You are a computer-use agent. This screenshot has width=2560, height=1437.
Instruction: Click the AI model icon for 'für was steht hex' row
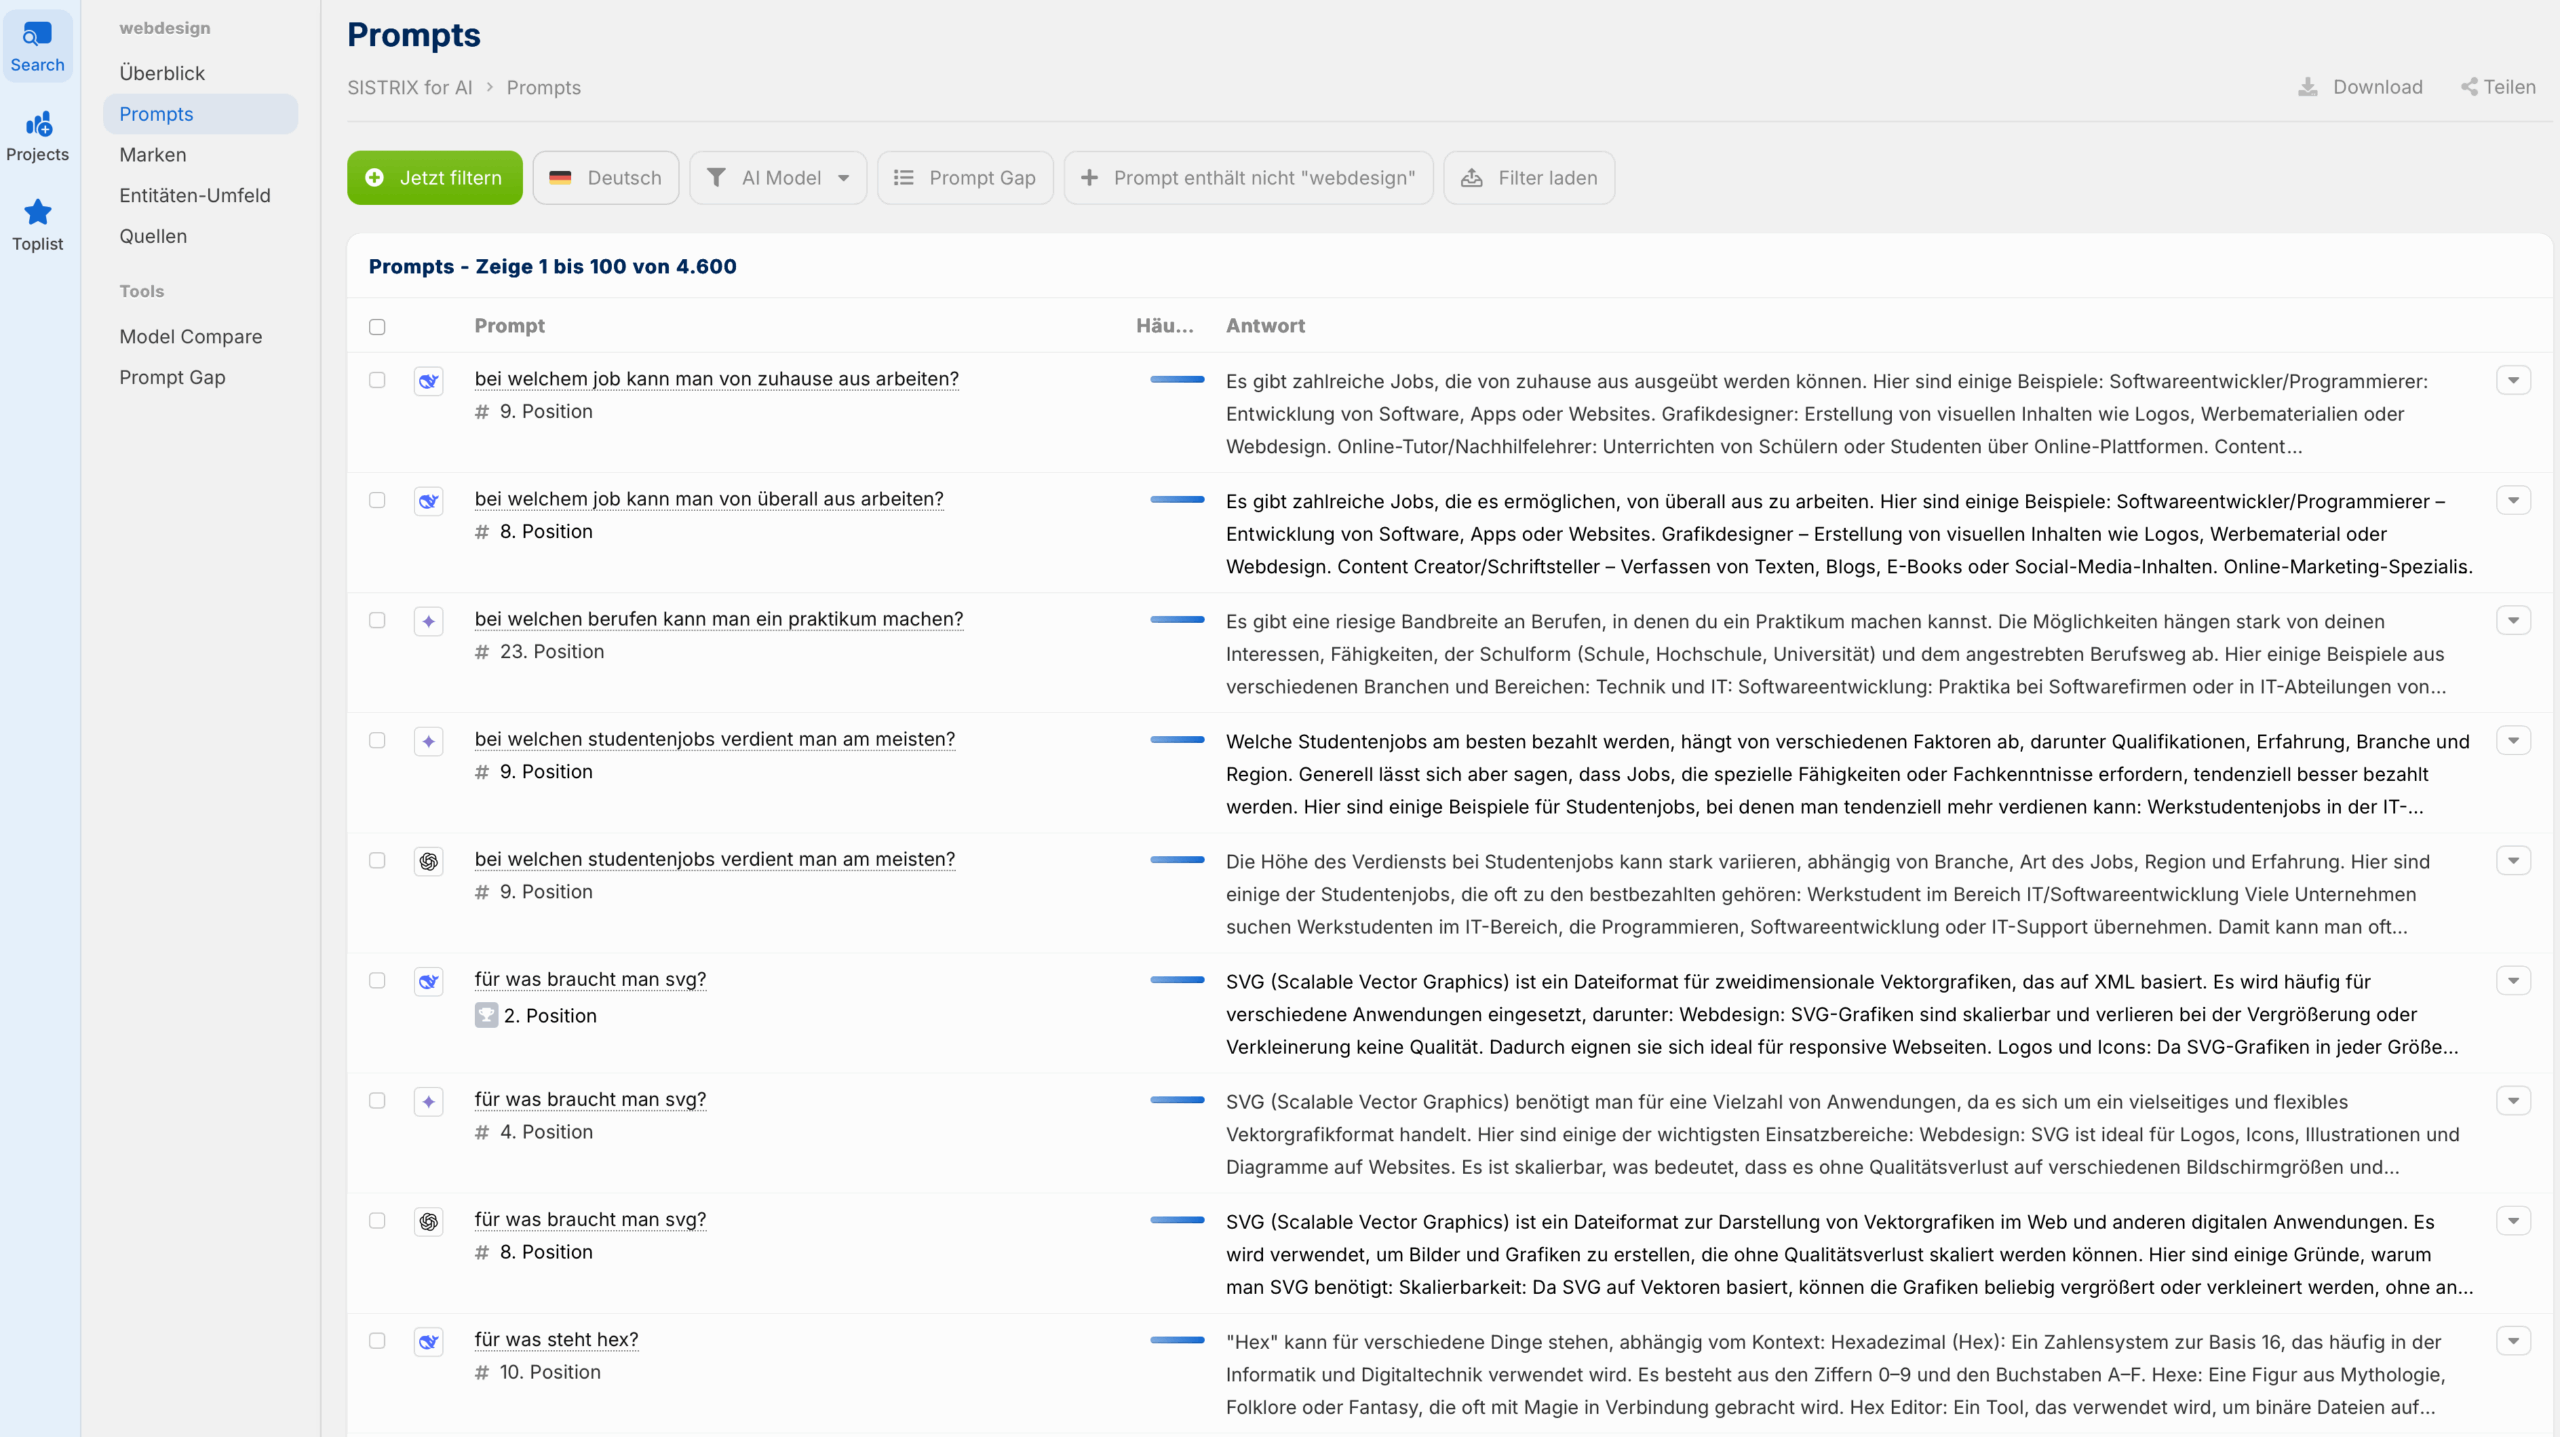tap(429, 1341)
